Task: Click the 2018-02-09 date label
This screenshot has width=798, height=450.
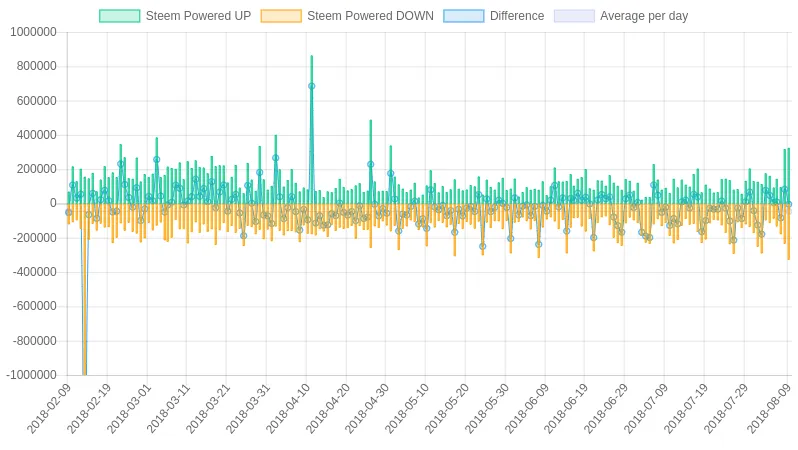Action: 49,408
